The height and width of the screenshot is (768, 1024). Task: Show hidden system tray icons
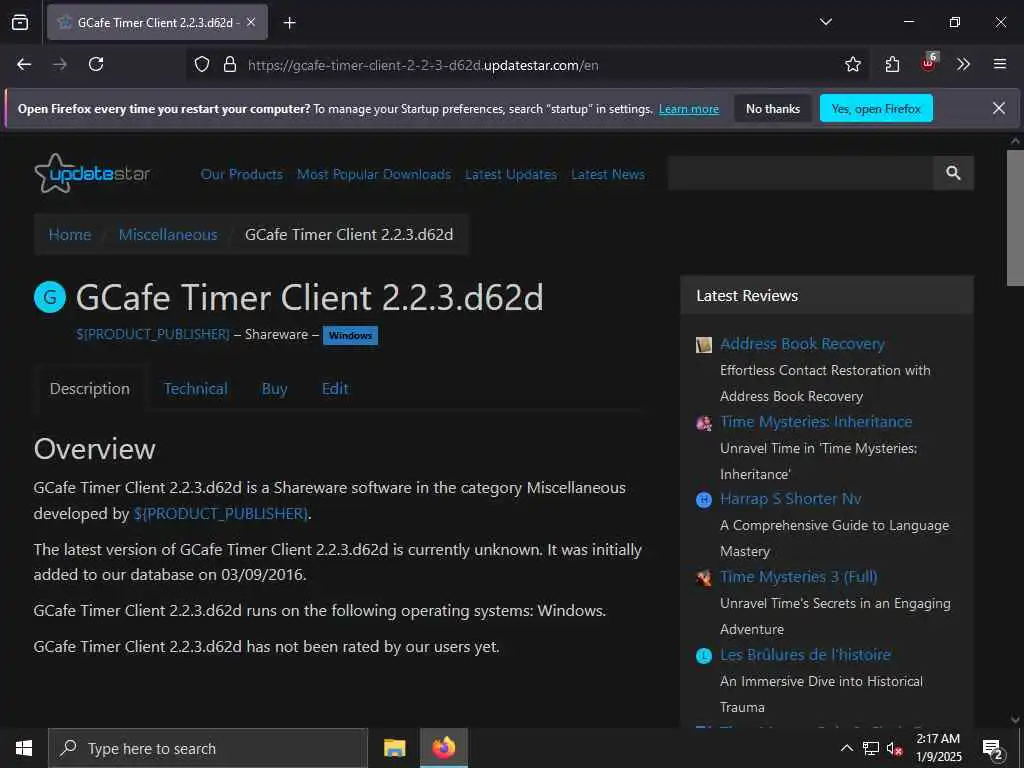pyautogui.click(x=846, y=748)
